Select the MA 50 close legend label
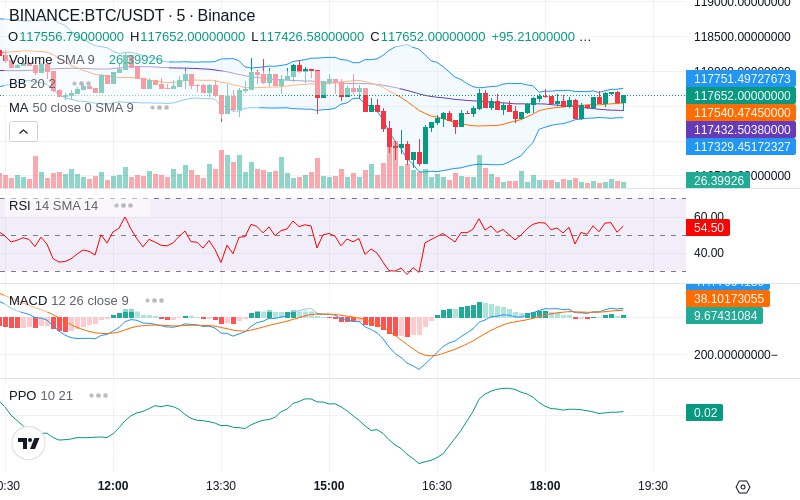 click(71, 108)
